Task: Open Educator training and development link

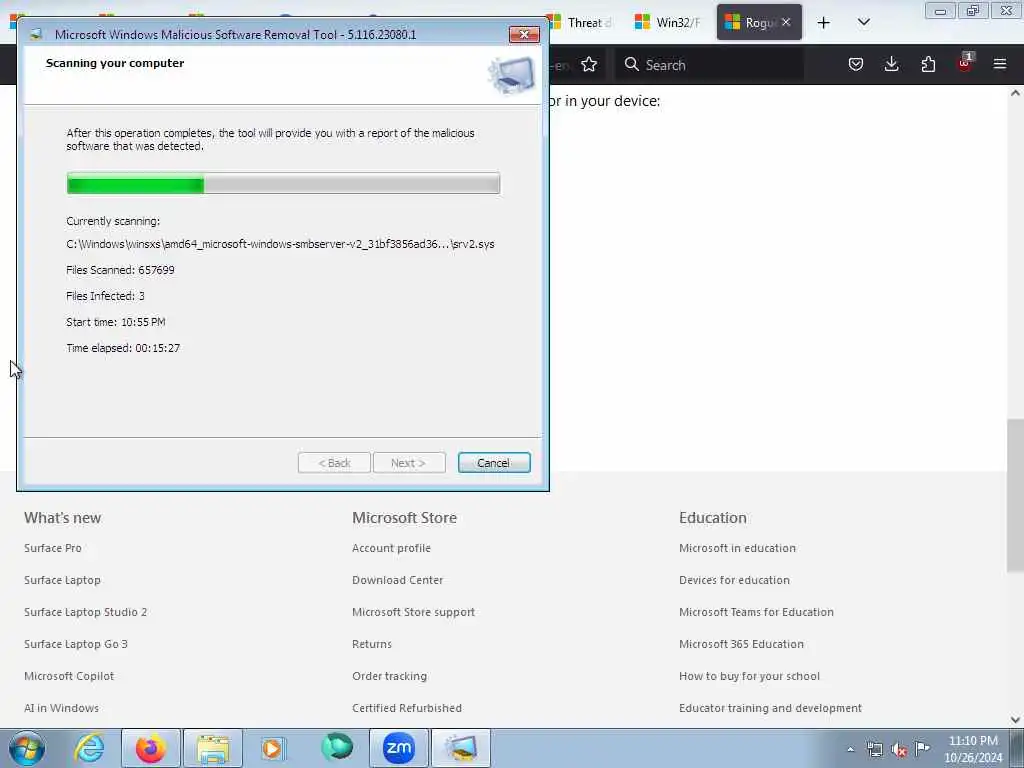Action: tap(770, 708)
